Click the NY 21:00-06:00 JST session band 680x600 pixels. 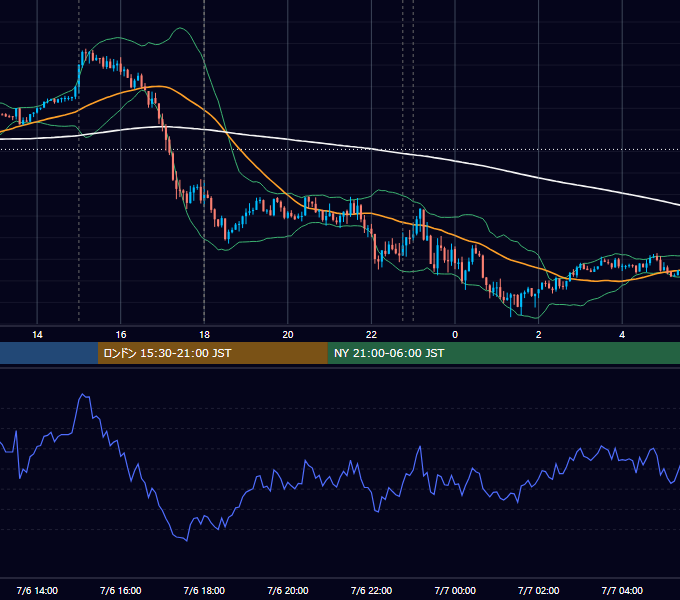(x=503, y=353)
